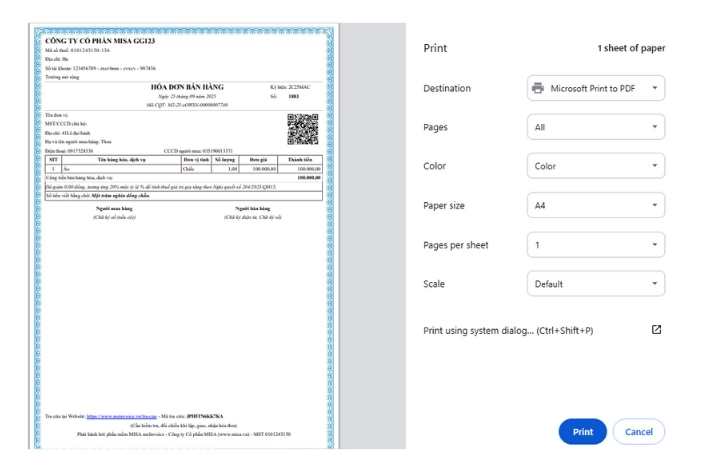Click the Print button
Screen dimensions: 710x450
[582, 432]
